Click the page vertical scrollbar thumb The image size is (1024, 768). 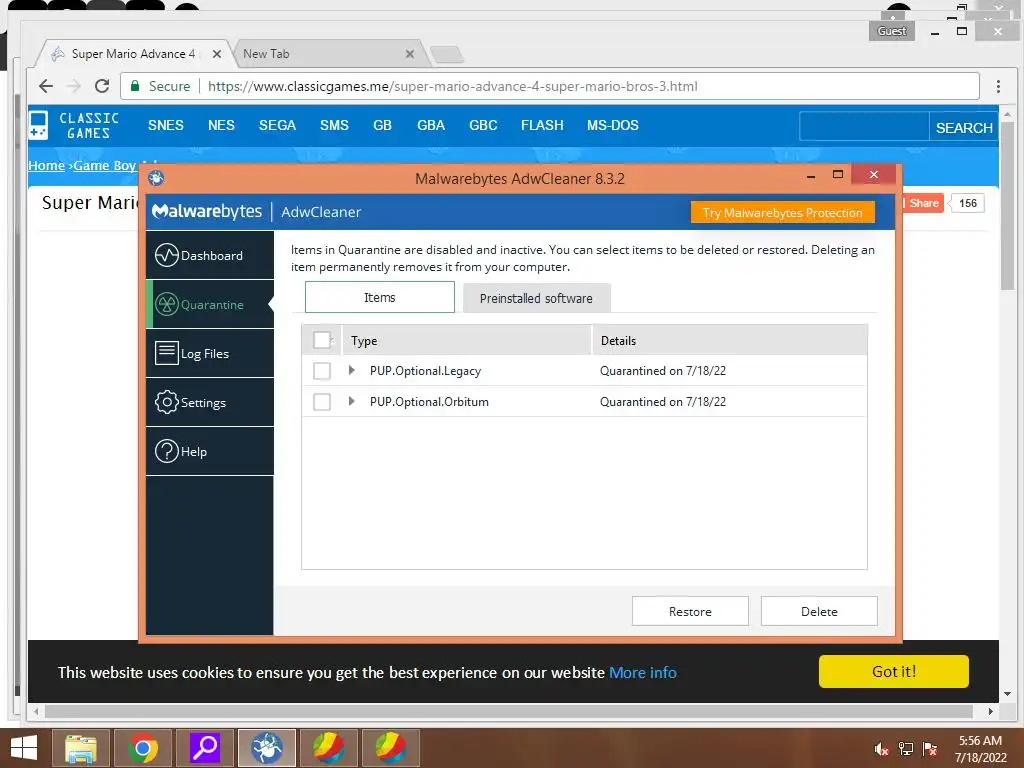pyautogui.click(x=1008, y=207)
